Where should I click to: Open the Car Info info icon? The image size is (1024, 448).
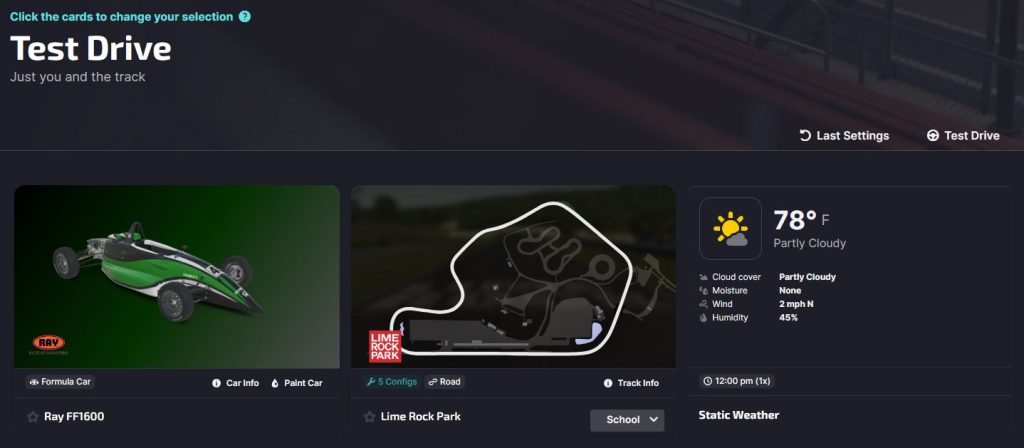click(x=216, y=383)
